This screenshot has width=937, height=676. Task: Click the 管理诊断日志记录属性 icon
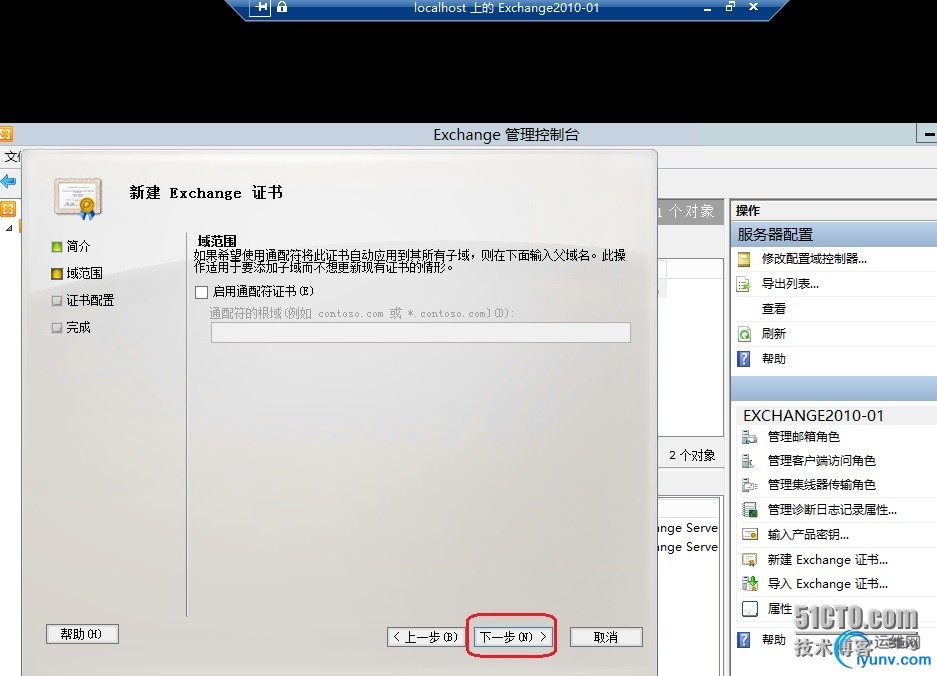[x=749, y=510]
